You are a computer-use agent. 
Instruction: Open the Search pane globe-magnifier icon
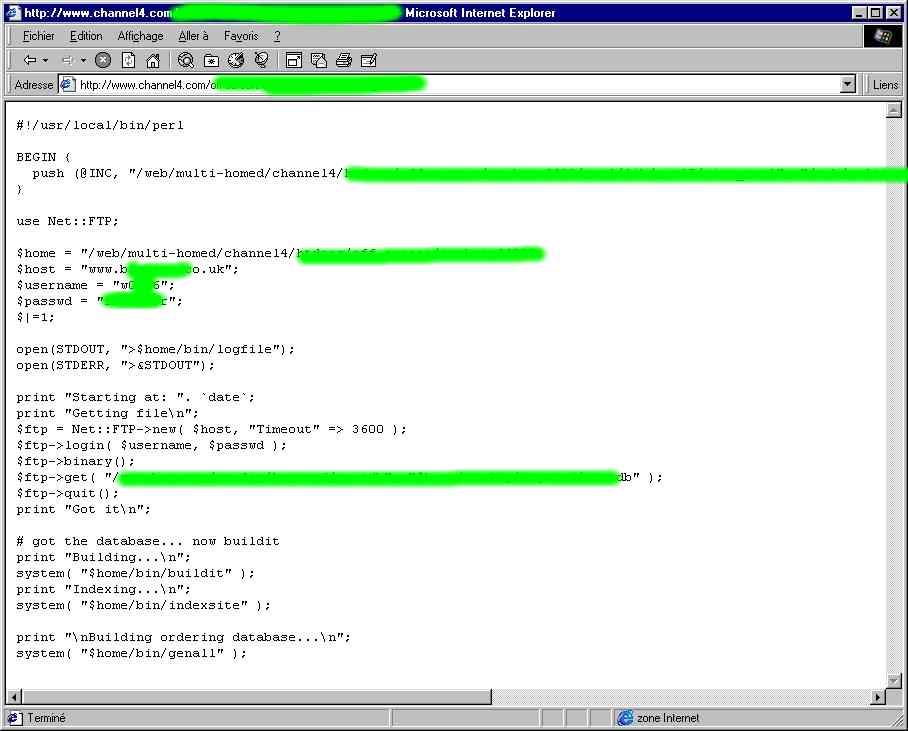point(185,60)
